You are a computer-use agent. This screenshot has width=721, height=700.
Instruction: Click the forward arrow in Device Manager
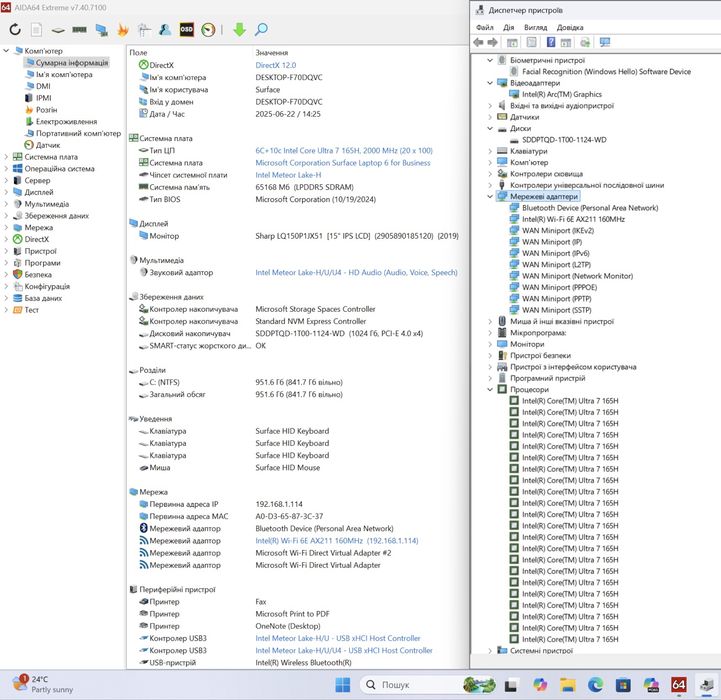[x=492, y=43]
